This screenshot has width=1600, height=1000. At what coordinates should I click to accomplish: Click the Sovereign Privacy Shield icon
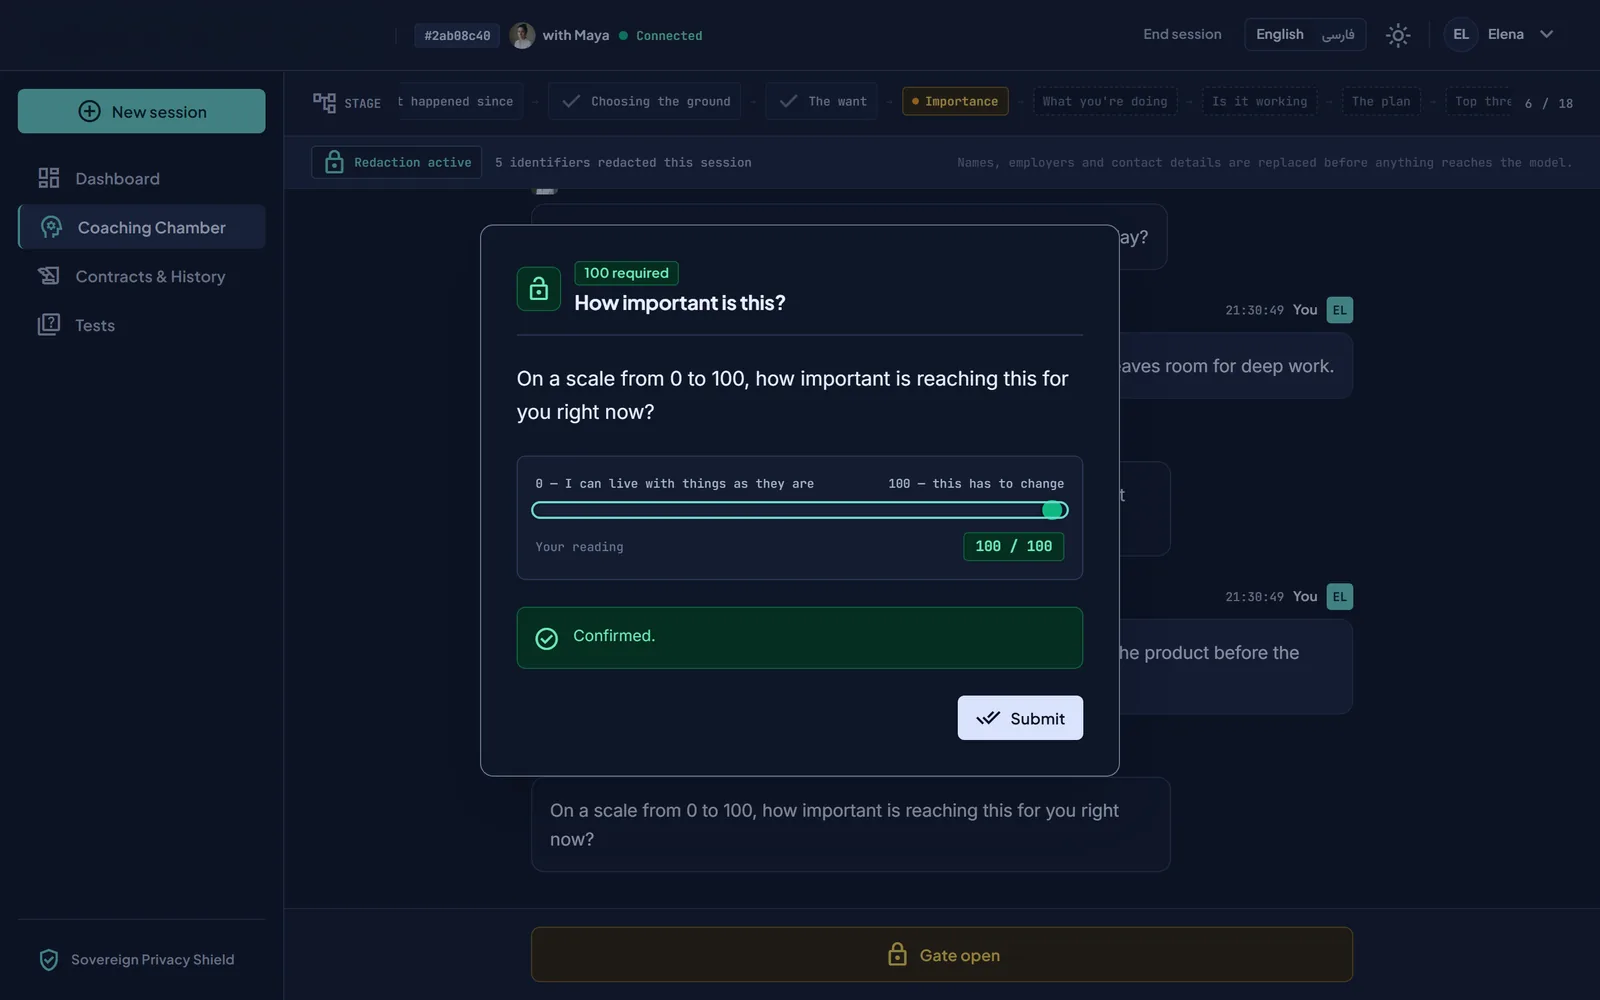tap(48, 960)
